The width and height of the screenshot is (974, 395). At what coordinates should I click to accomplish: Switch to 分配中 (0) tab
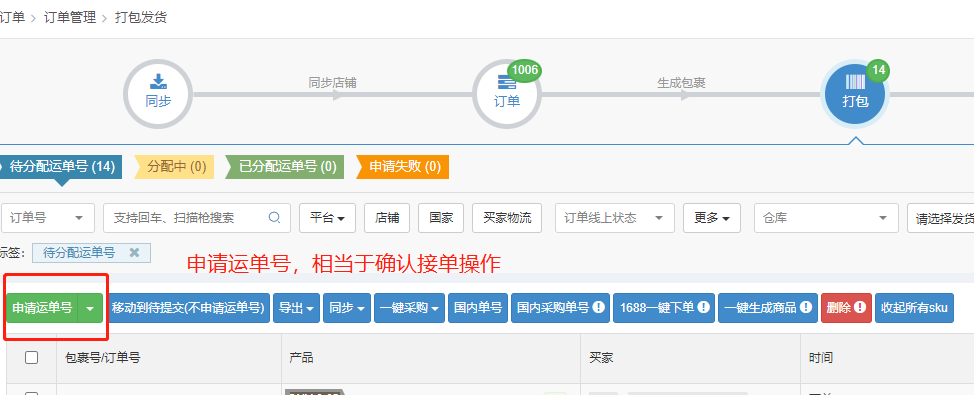[175, 167]
